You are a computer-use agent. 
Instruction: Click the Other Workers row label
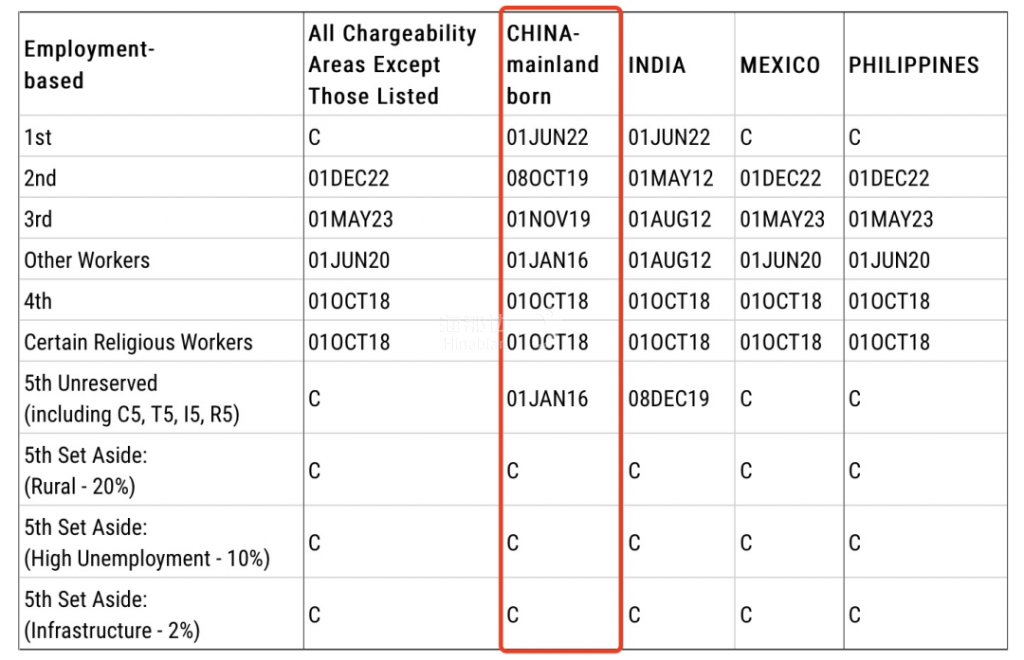(x=87, y=261)
